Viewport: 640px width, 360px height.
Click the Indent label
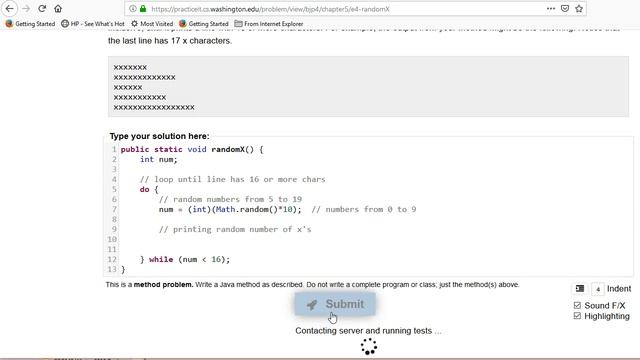(x=619, y=289)
